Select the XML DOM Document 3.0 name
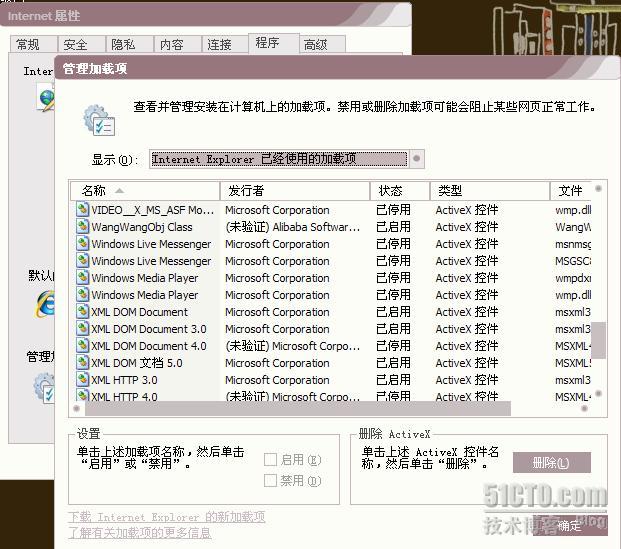The width and height of the screenshot is (621, 549). point(149,329)
